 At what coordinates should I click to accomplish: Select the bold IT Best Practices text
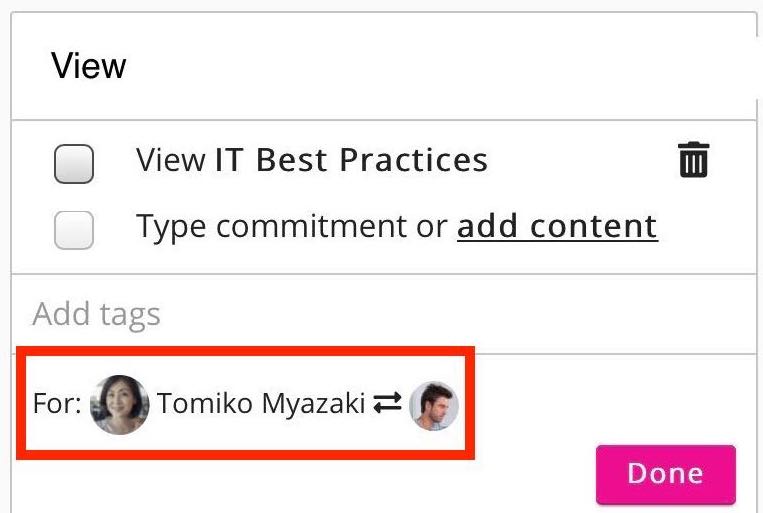point(351,160)
